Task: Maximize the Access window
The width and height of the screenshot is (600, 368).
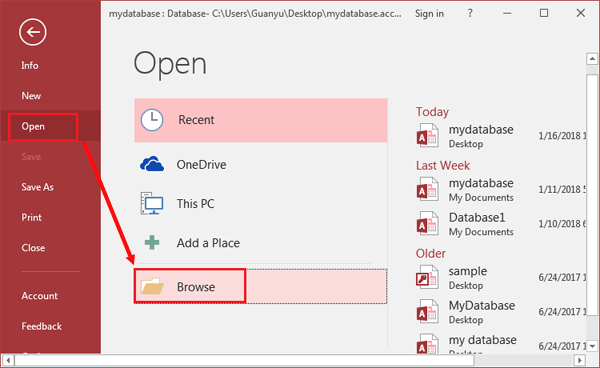Action: 544,13
